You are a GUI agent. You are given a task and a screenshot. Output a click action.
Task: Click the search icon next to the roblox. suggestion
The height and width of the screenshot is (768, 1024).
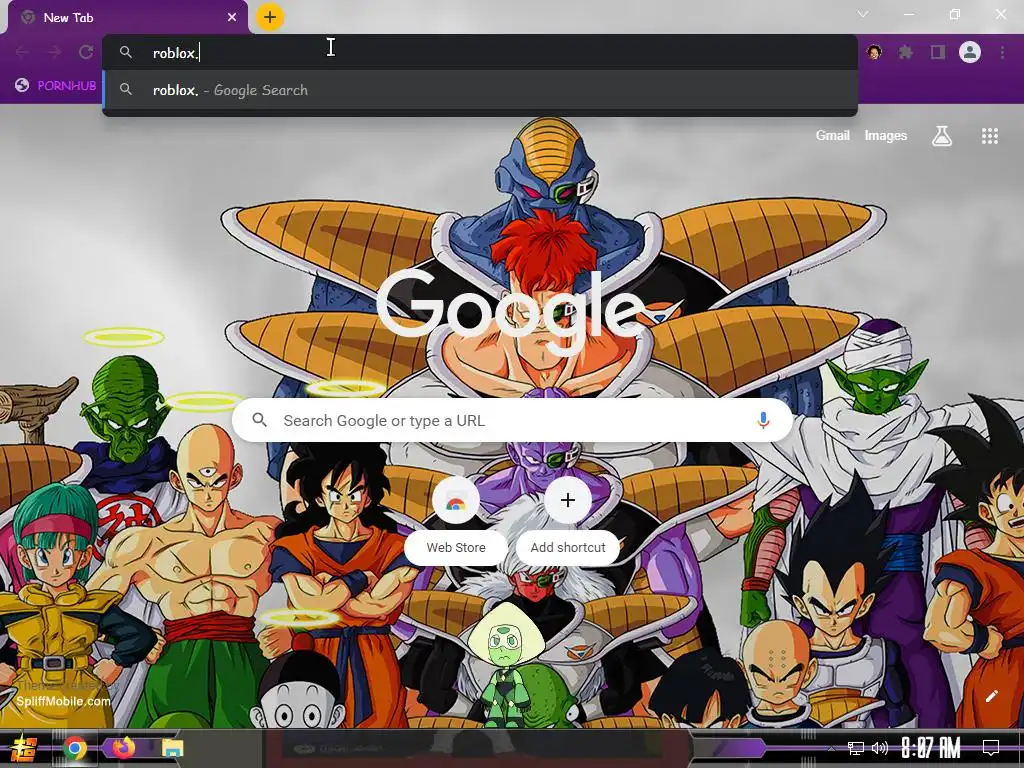tap(126, 90)
